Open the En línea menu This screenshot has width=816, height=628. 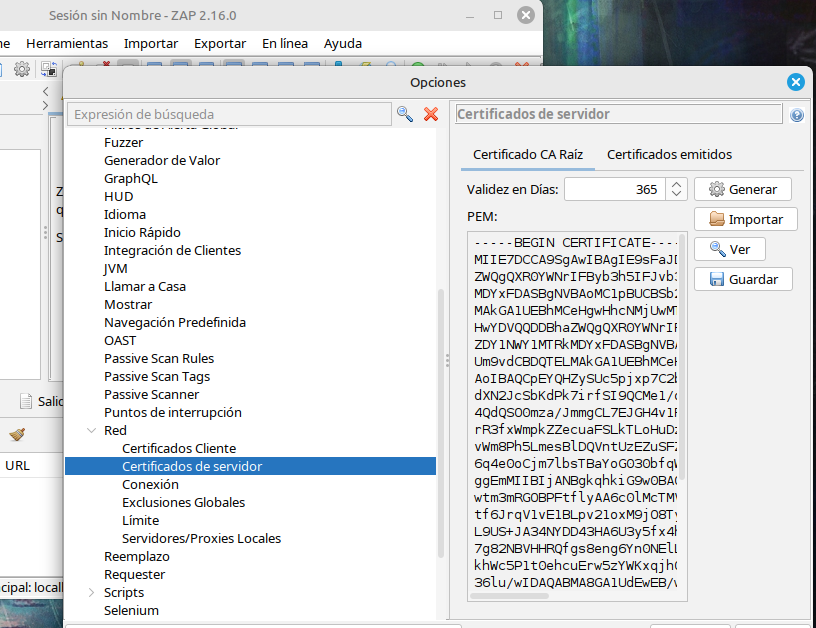point(285,44)
